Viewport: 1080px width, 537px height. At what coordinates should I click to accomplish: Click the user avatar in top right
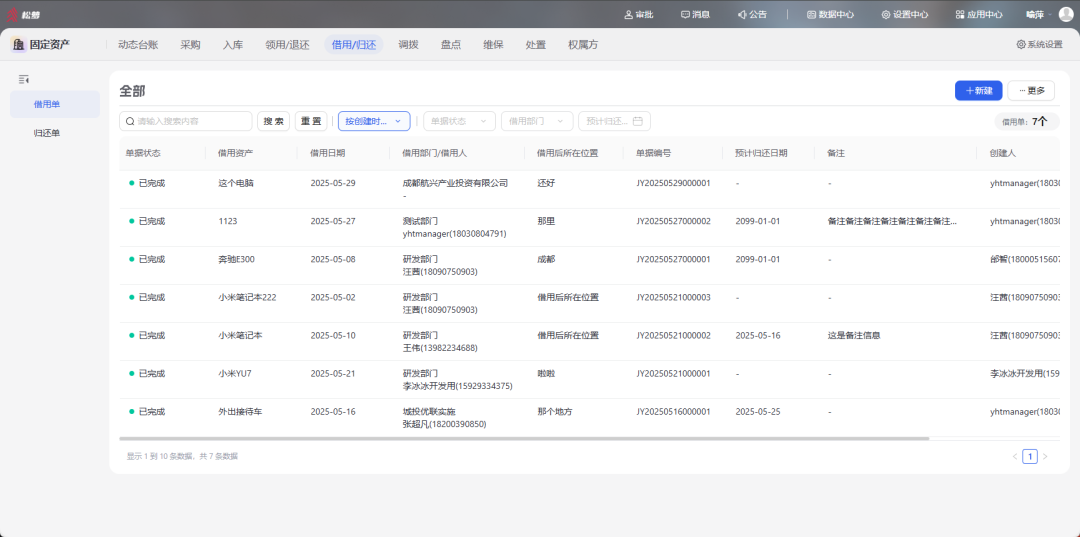1065,14
